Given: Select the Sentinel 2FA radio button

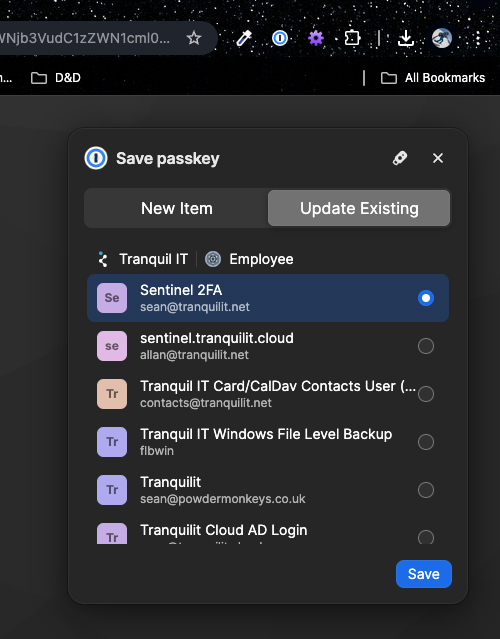Looking at the screenshot, I should (426, 298).
